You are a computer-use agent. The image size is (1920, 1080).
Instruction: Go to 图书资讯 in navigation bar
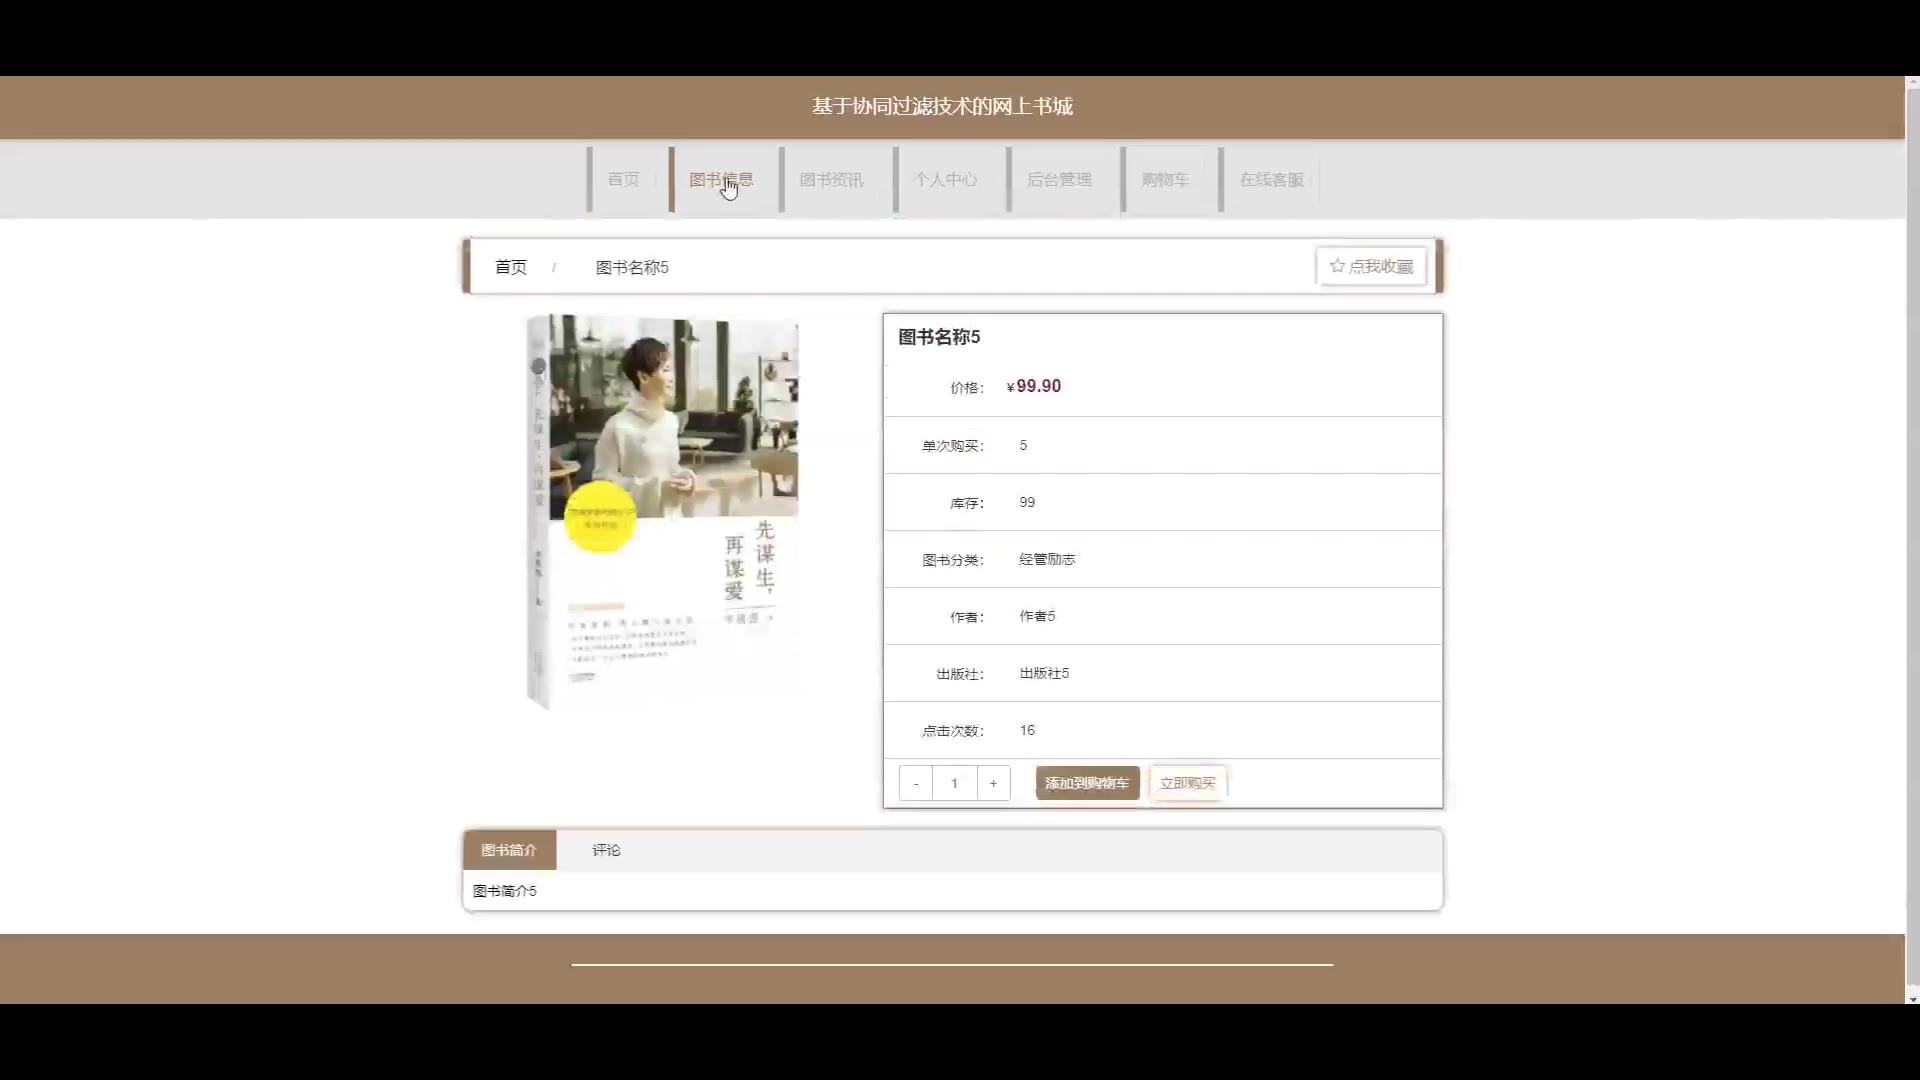pyautogui.click(x=831, y=180)
